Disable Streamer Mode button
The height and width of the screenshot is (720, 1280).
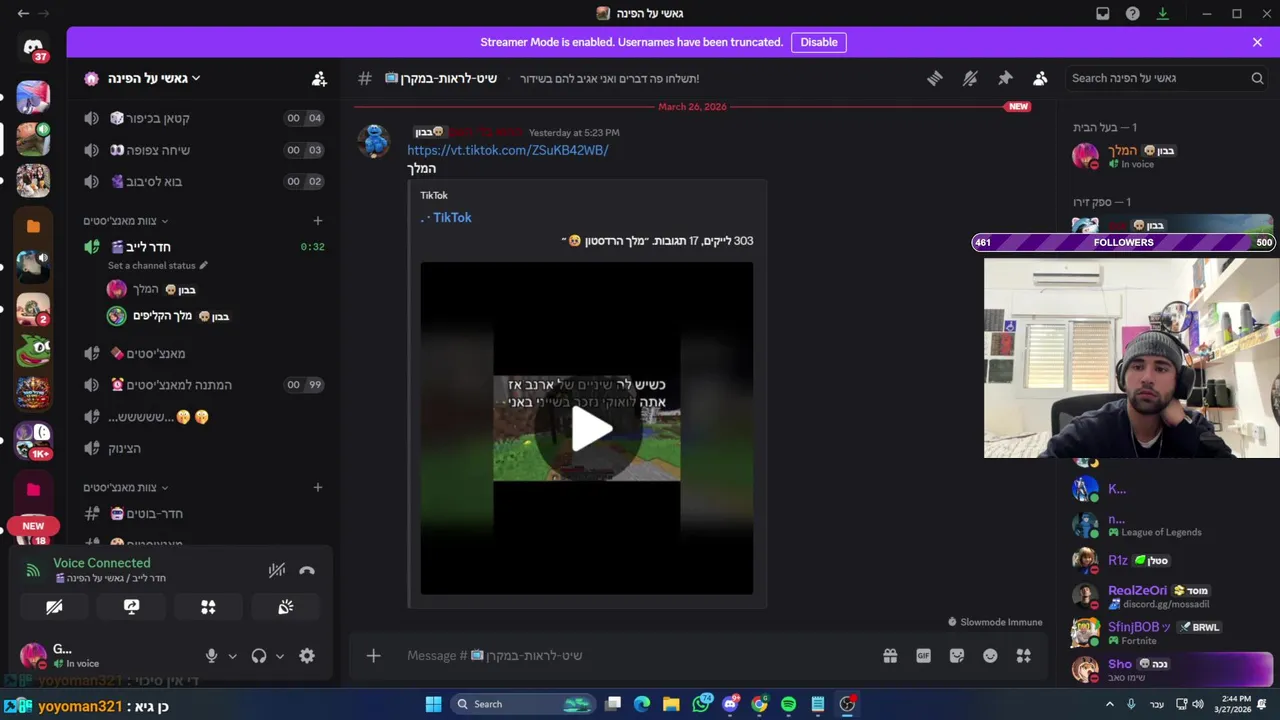coord(818,42)
